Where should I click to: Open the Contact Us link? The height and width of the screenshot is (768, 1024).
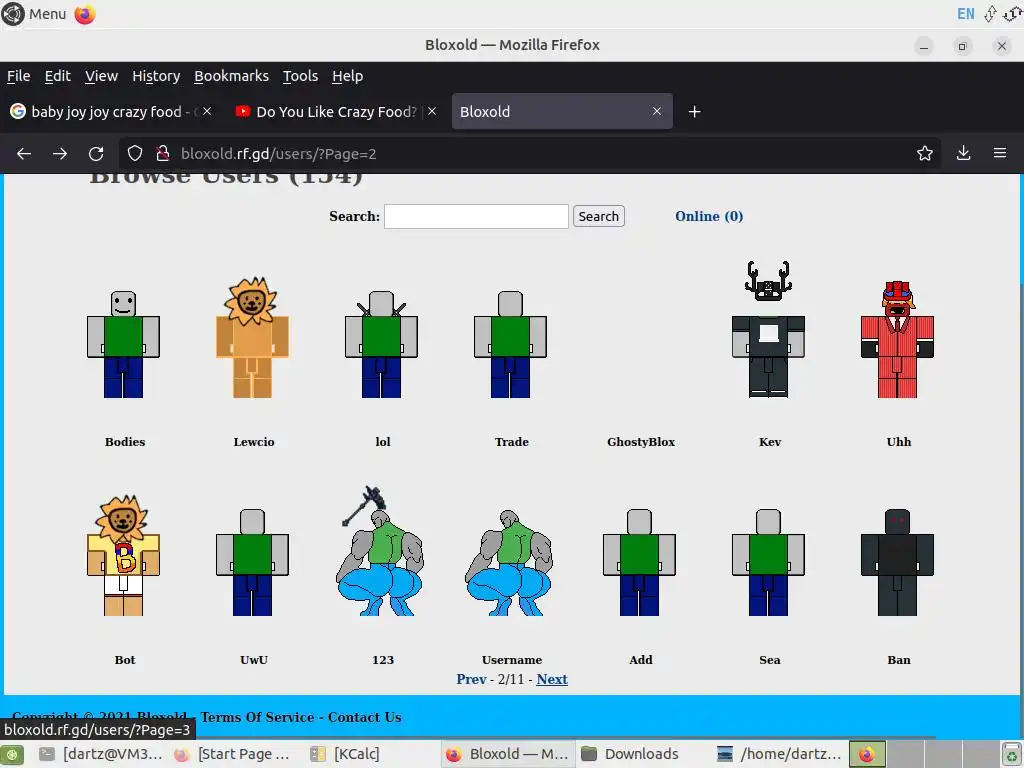pyautogui.click(x=364, y=717)
